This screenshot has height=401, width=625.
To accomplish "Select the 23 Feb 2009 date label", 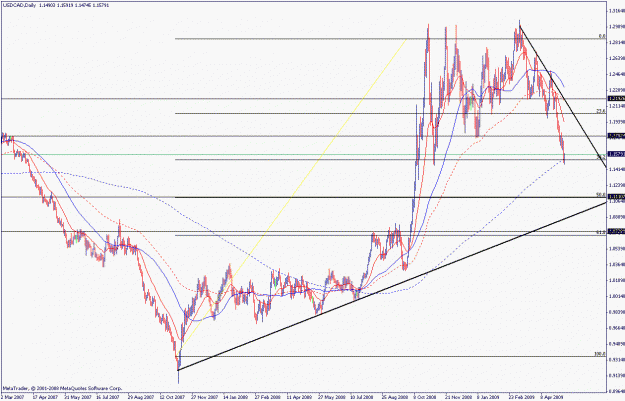I will (522, 397).
